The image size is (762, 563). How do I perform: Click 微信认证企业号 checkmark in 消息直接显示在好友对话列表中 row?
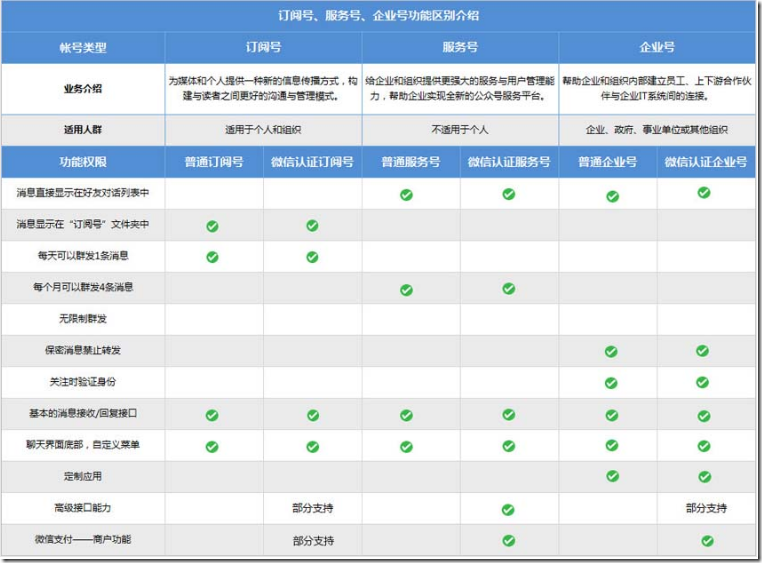(704, 192)
